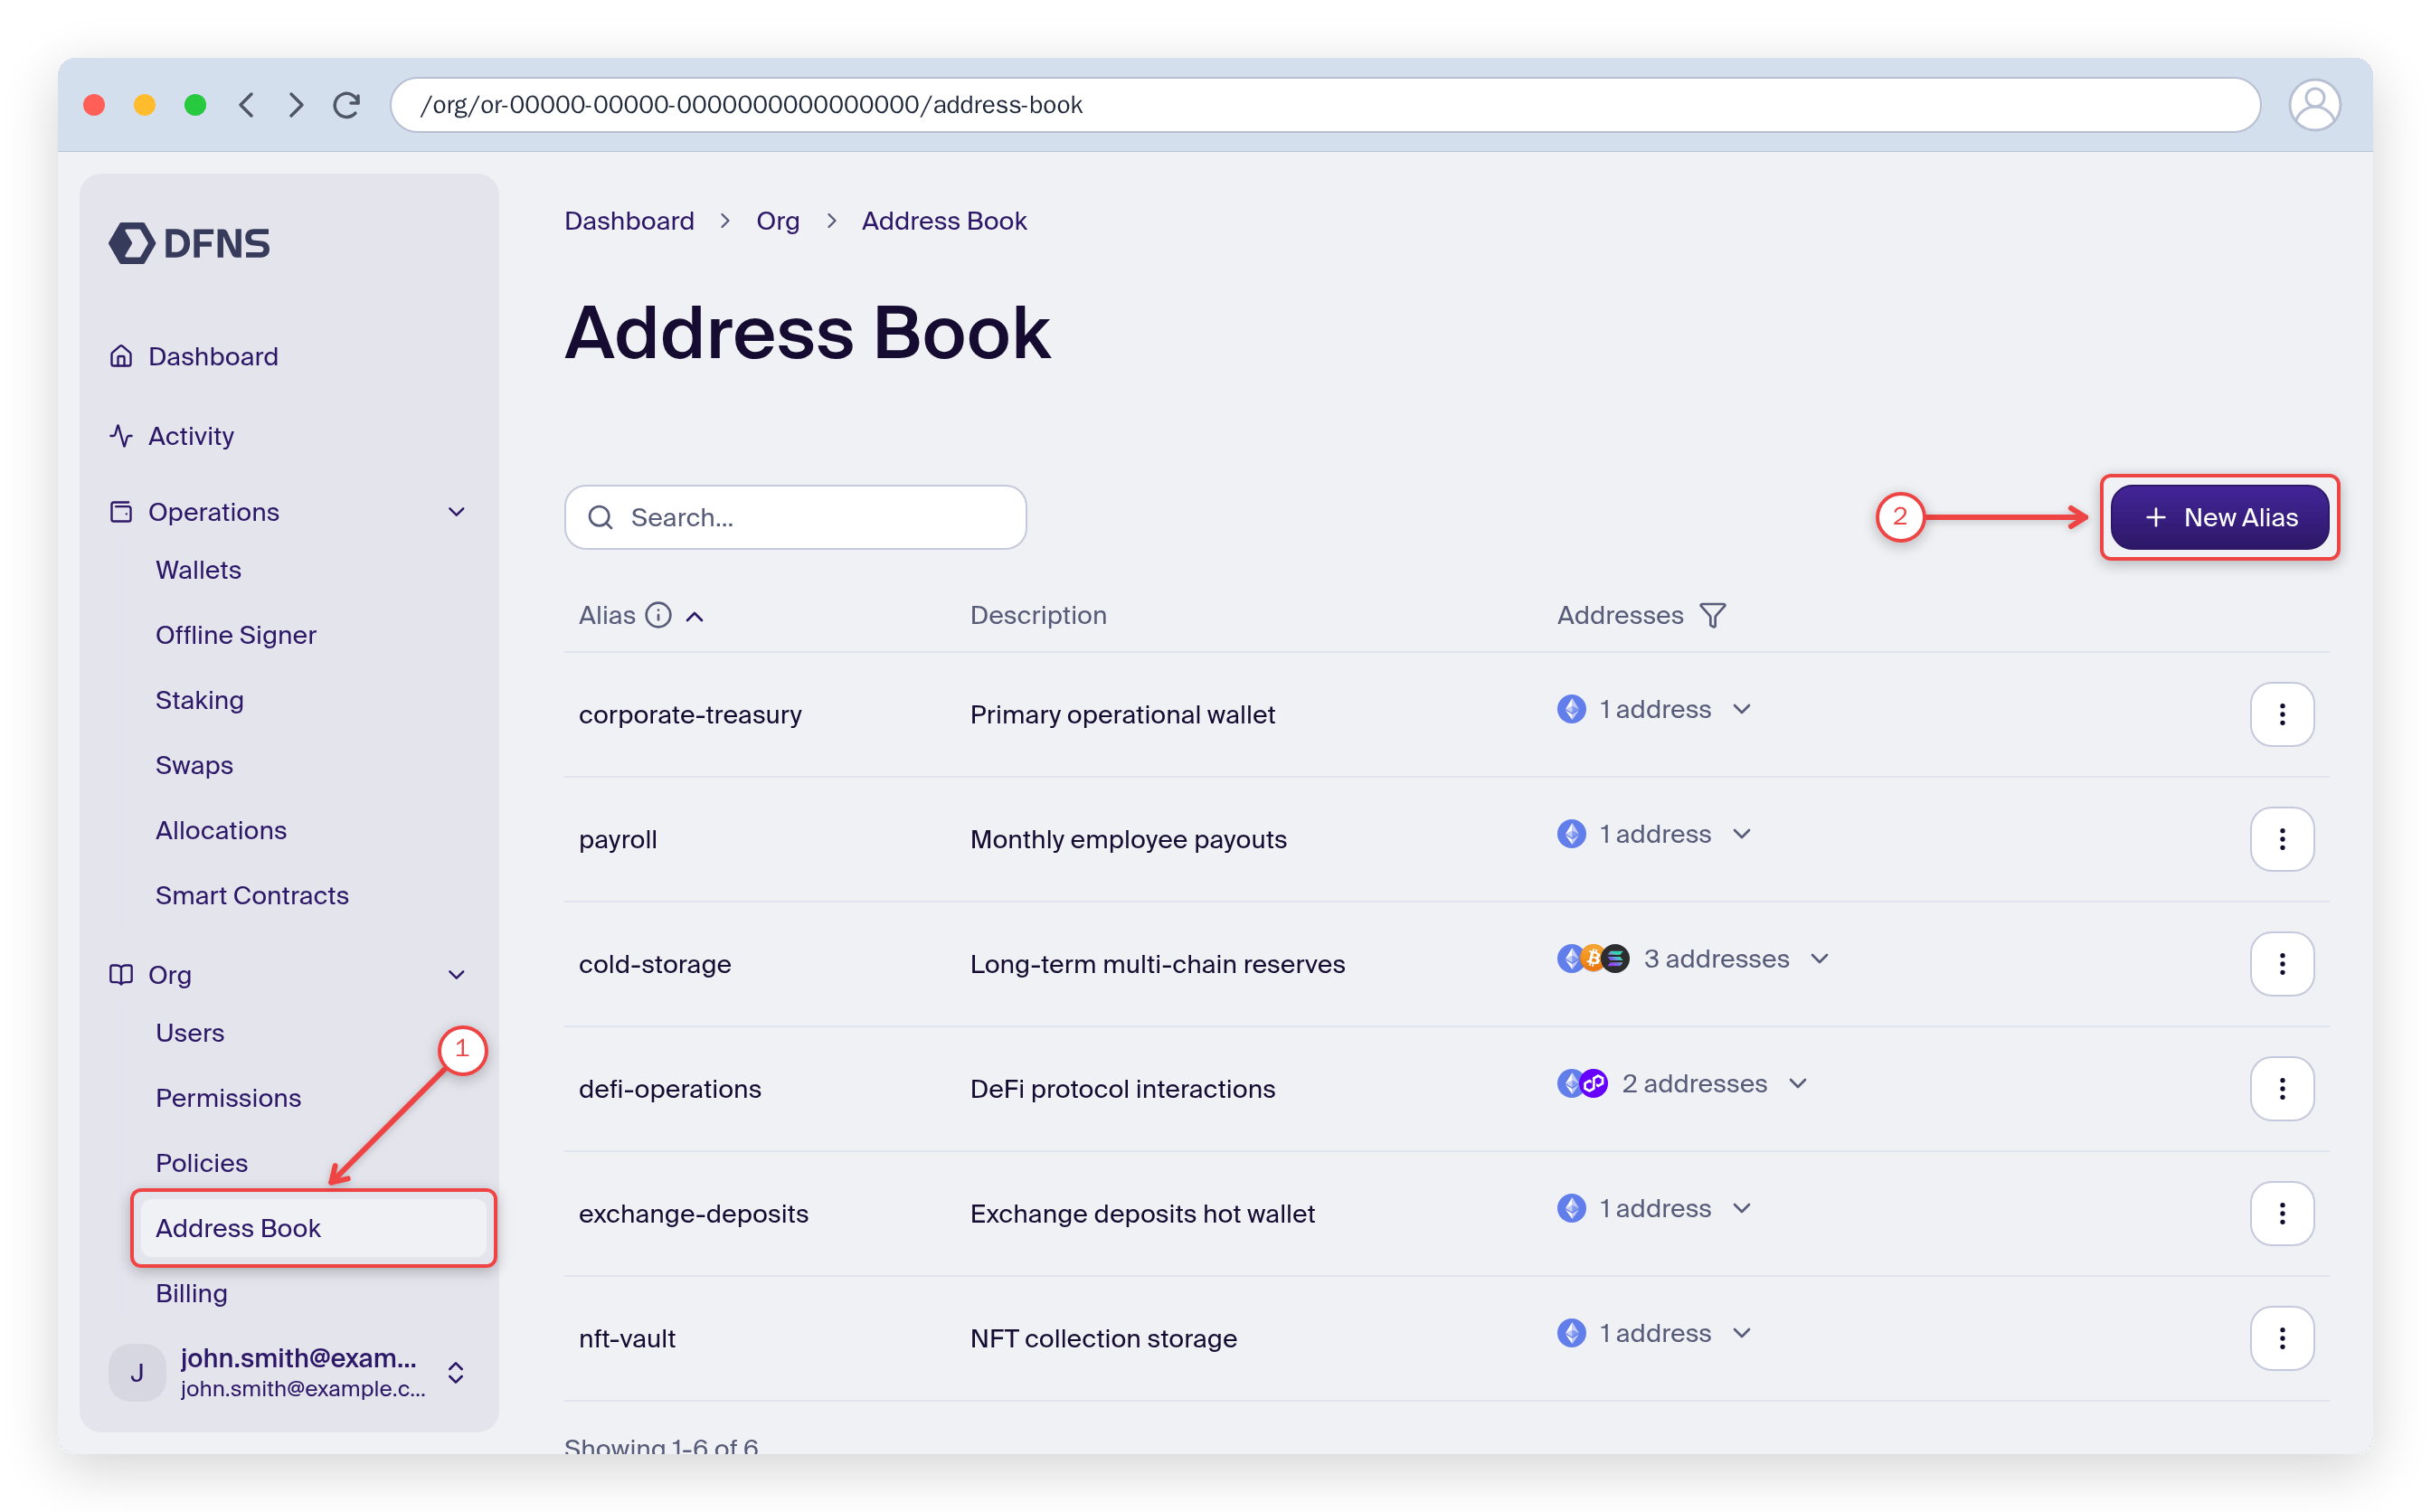
Task: Click the browser URL address bar
Action: (1325, 105)
